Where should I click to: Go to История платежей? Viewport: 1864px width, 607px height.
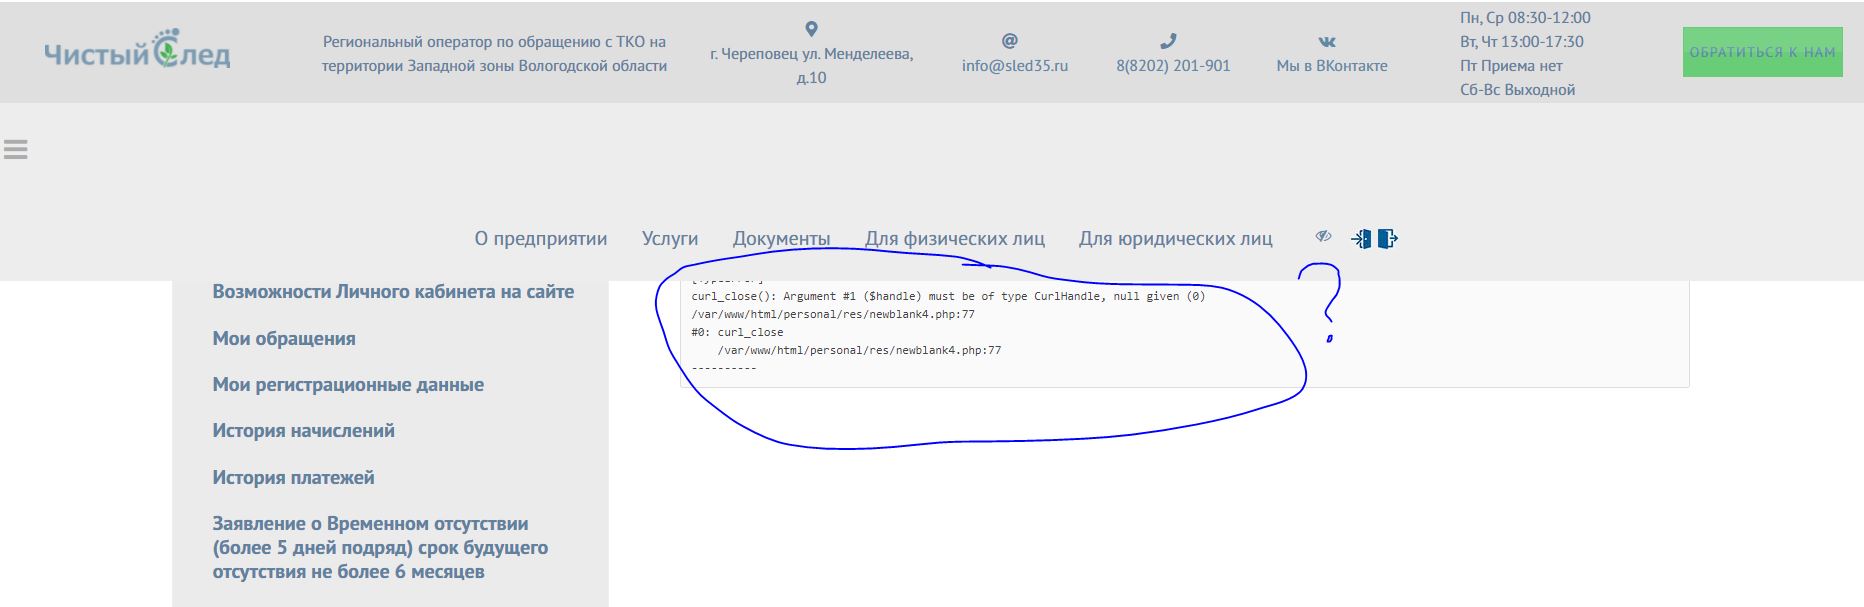[x=293, y=477]
